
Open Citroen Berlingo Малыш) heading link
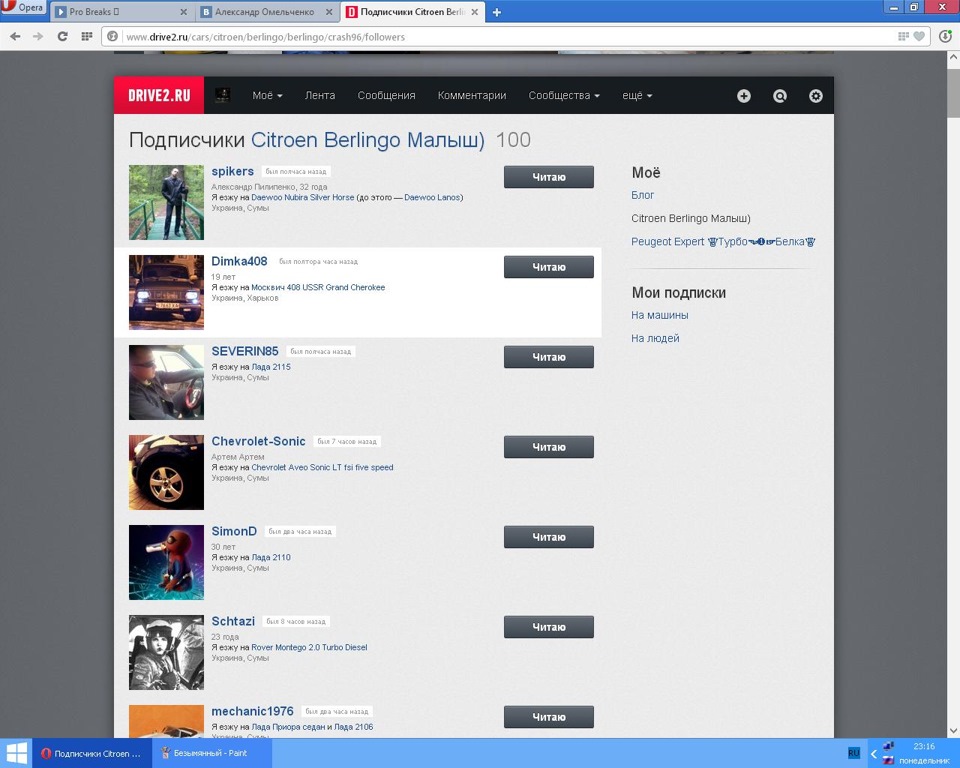367,140
